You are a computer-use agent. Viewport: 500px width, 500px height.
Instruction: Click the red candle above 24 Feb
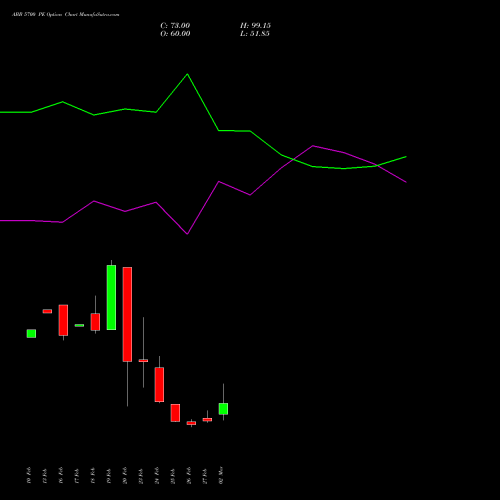[159, 384]
